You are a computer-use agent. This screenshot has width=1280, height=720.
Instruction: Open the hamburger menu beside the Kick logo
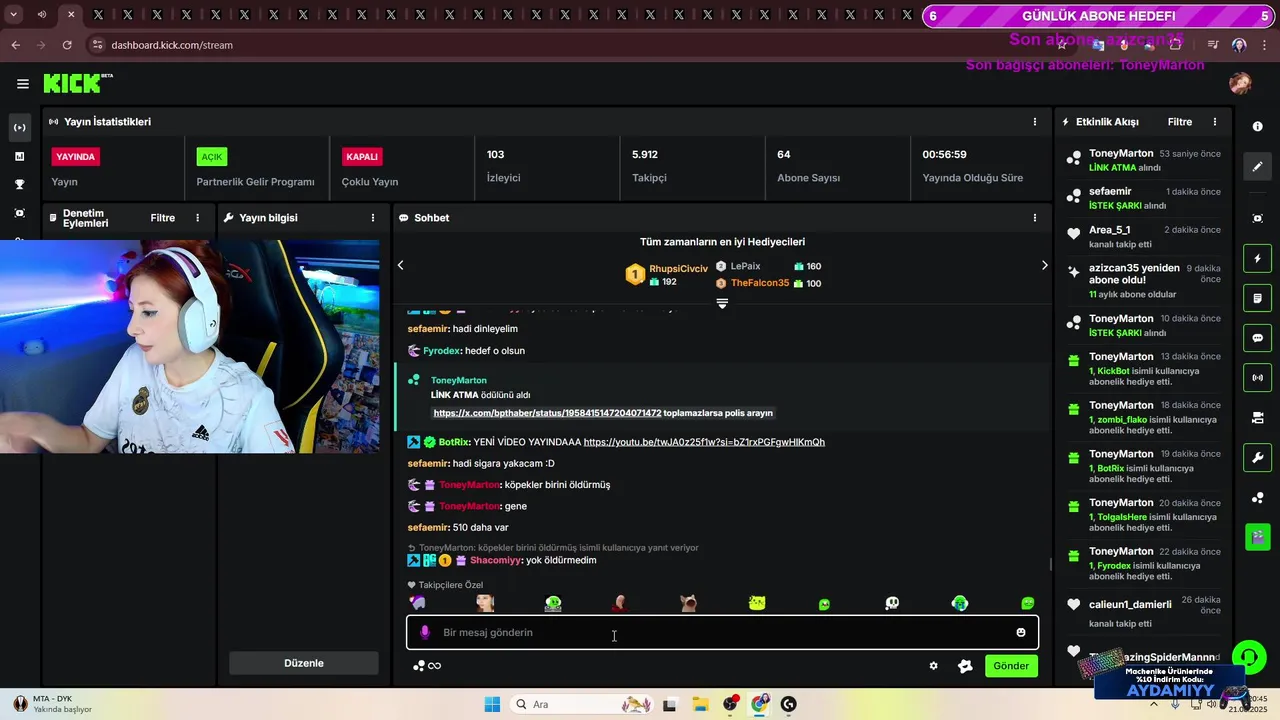(22, 84)
